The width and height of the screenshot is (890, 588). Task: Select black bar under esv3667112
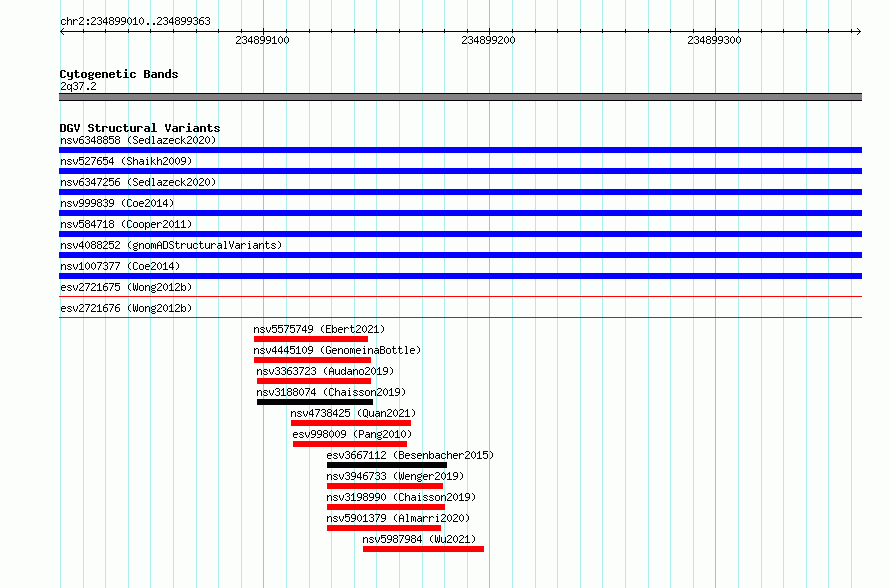tap(387, 465)
